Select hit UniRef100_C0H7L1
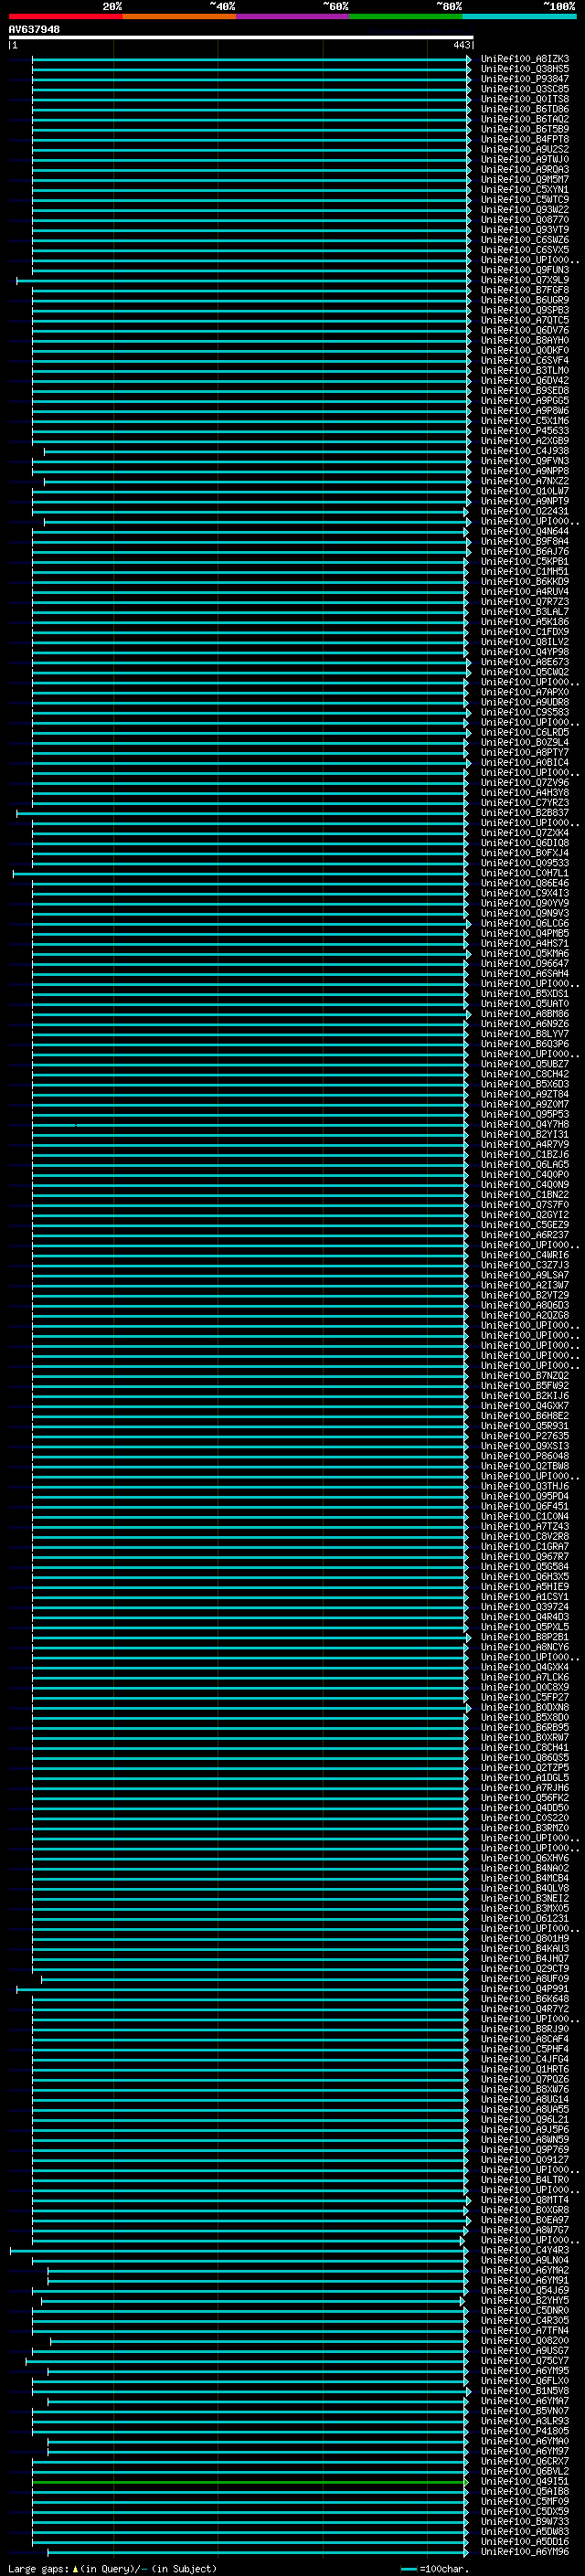Screen dimensions: 585x2576 click(x=525, y=873)
